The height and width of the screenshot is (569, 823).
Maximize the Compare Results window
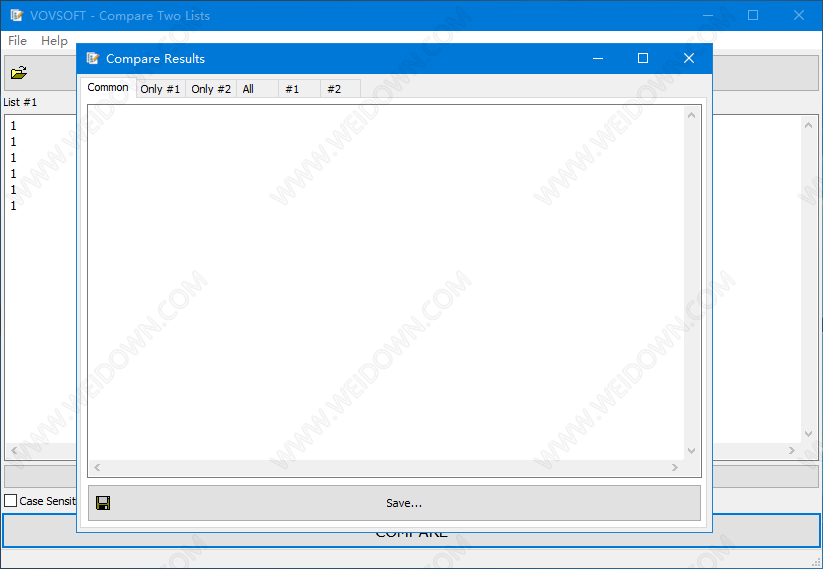tap(643, 59)
